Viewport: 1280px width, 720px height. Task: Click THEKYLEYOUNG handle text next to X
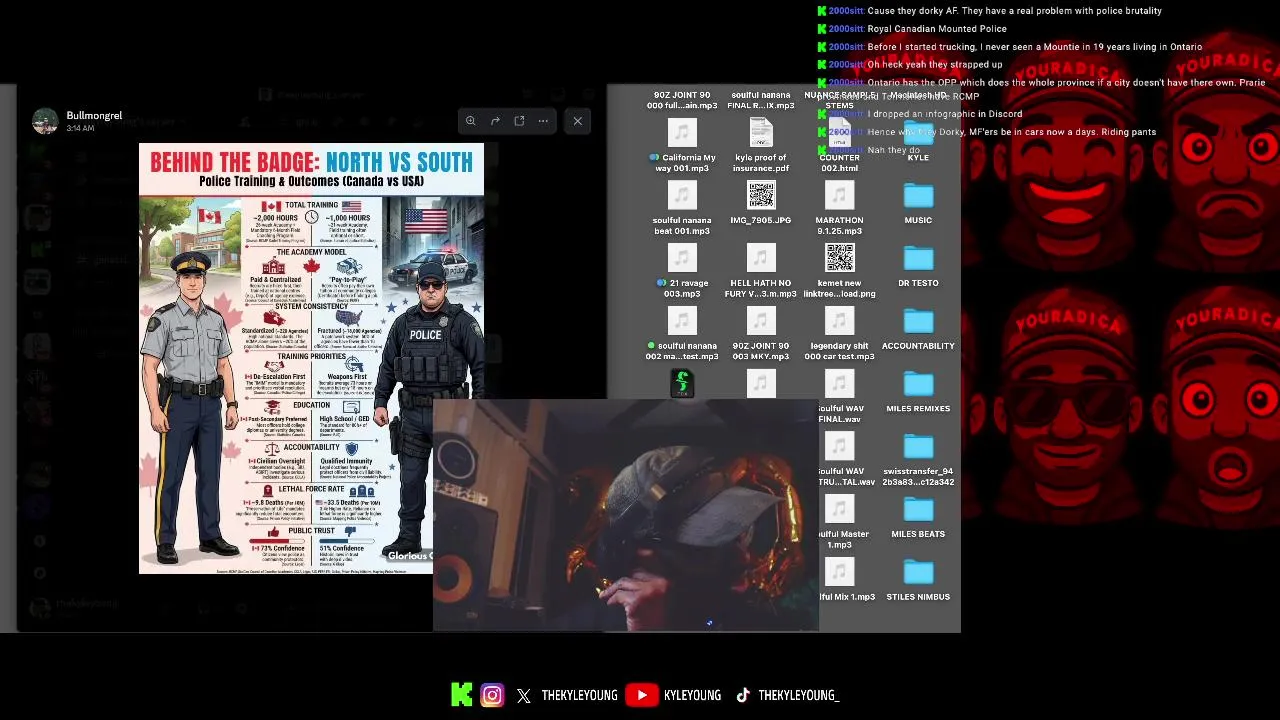tap(580, 695)
